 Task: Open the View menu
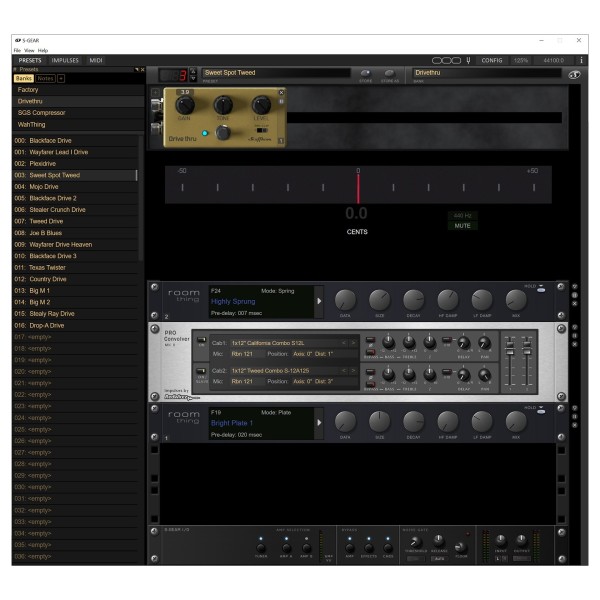coord(29,51)
